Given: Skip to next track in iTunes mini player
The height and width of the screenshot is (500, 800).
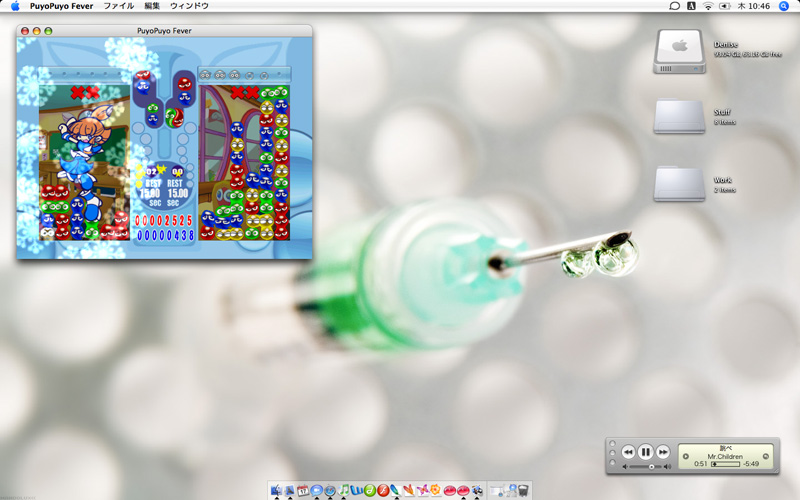Looking at the screenshot, I should click(663, 452).
